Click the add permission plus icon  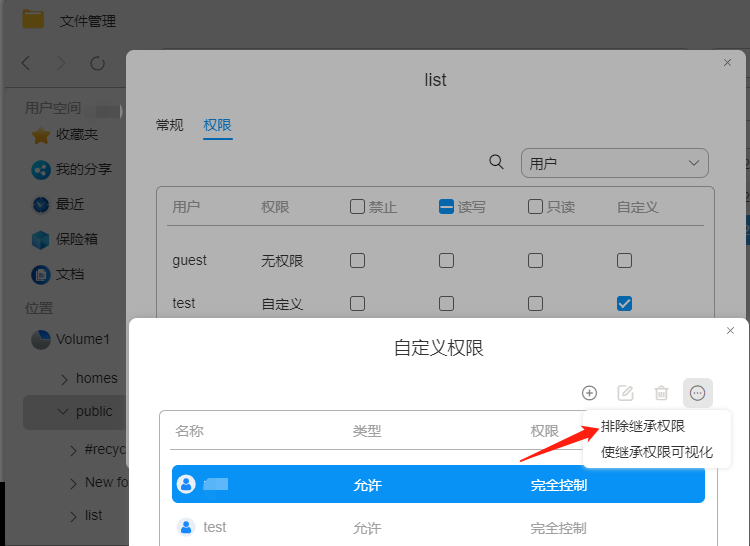pos(589,393)
